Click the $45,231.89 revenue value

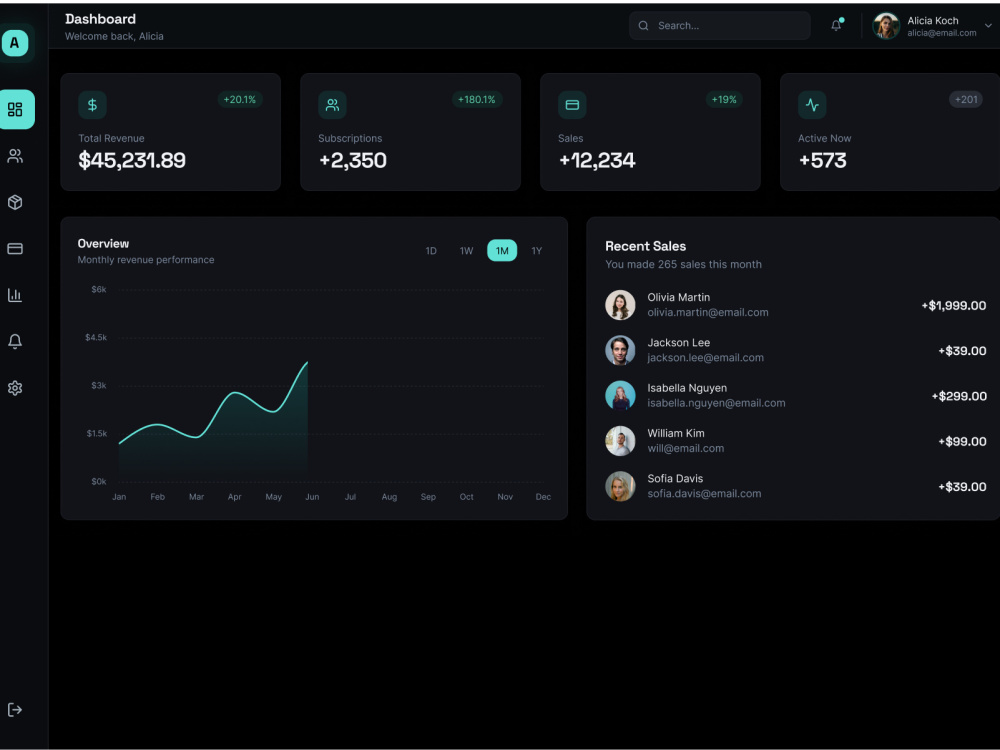[132, 160]
